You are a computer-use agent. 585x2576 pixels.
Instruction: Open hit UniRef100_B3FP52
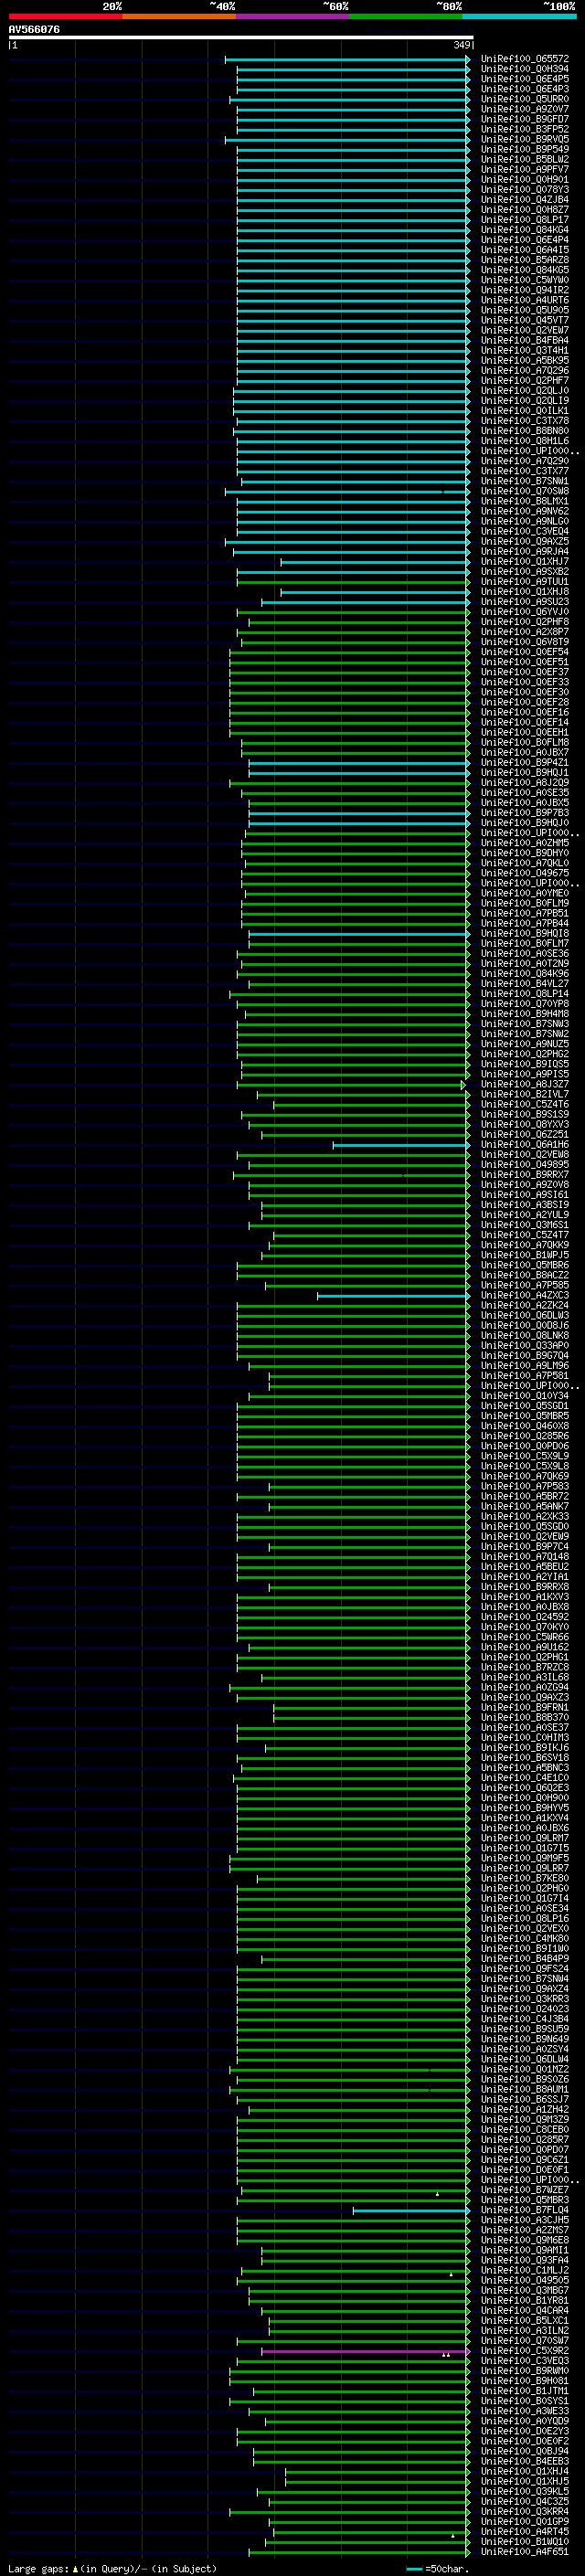pyautogui.click(x=525, y=130)
